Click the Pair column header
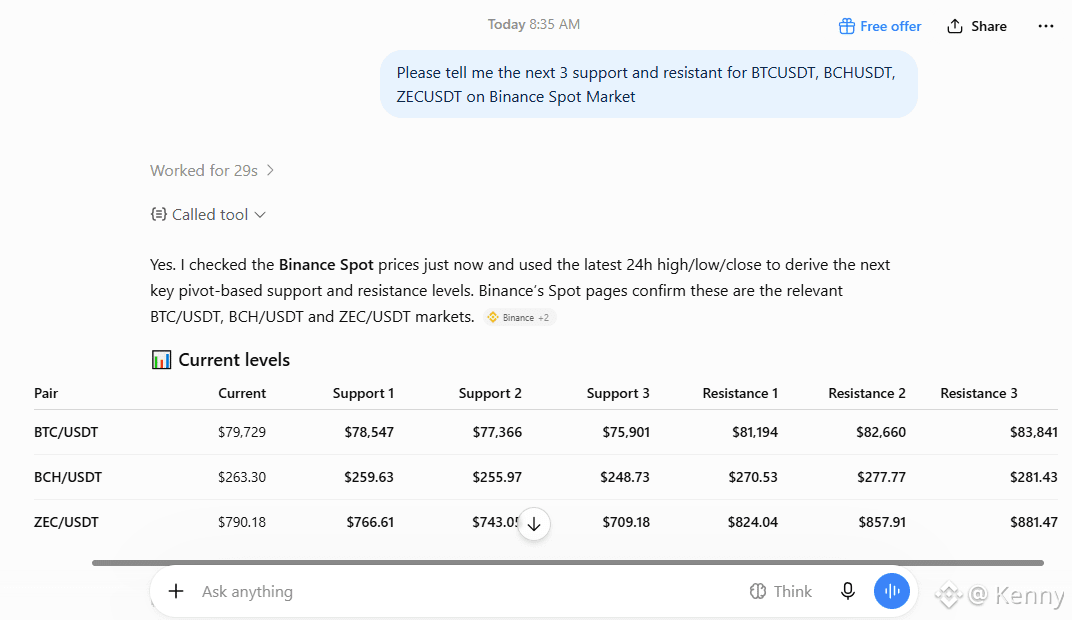 pyautogui.click(x=46, y=393)
